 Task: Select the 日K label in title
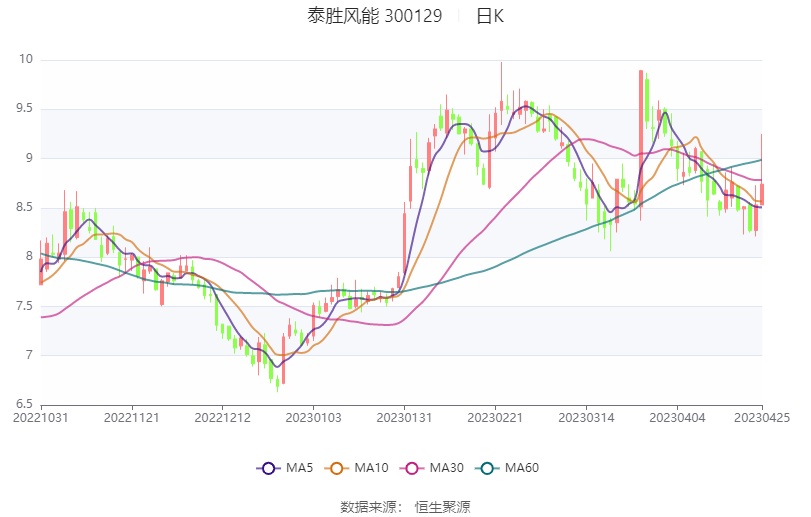click(489, 17)
